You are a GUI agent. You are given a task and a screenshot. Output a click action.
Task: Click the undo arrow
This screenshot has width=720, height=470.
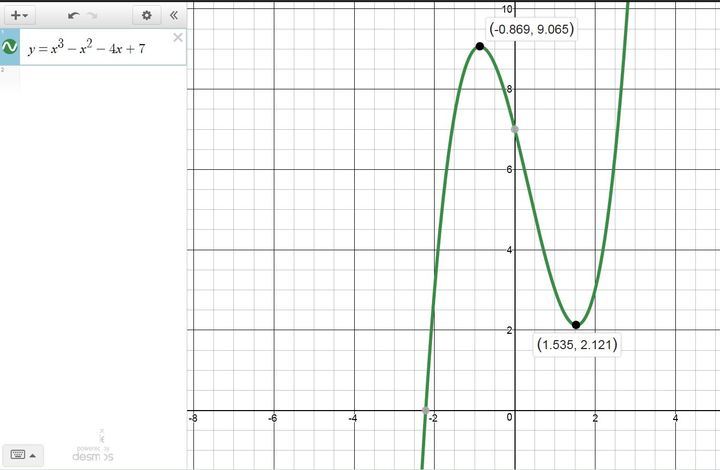(73, 15)
